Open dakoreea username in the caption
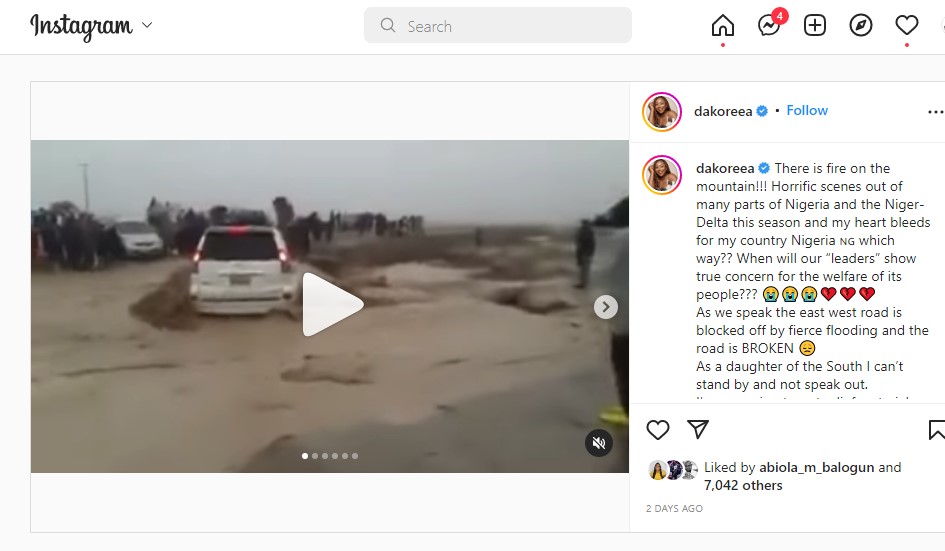The width and height of the screenshot is (945, 551). [x=725, y=168]
